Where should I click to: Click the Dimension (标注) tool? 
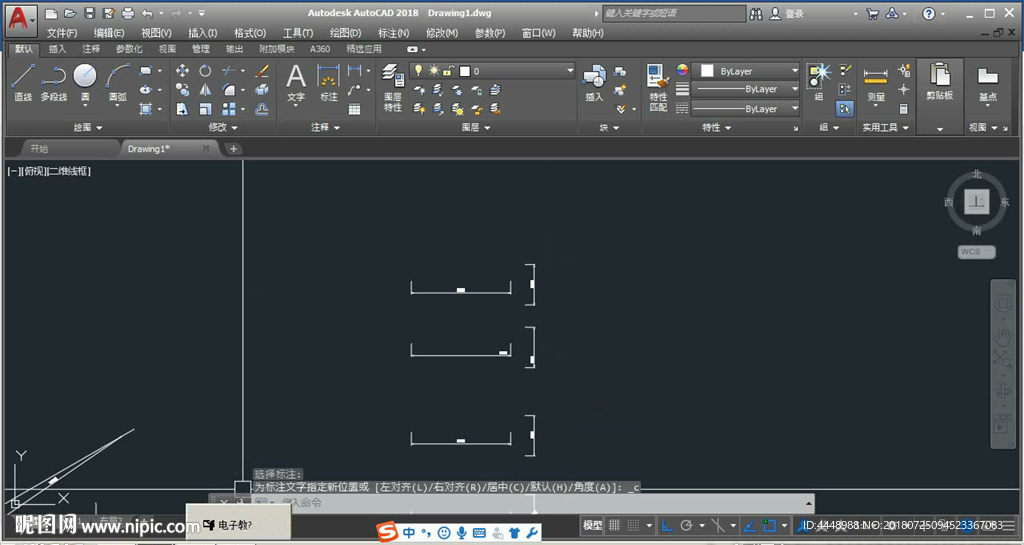[328, 83]
